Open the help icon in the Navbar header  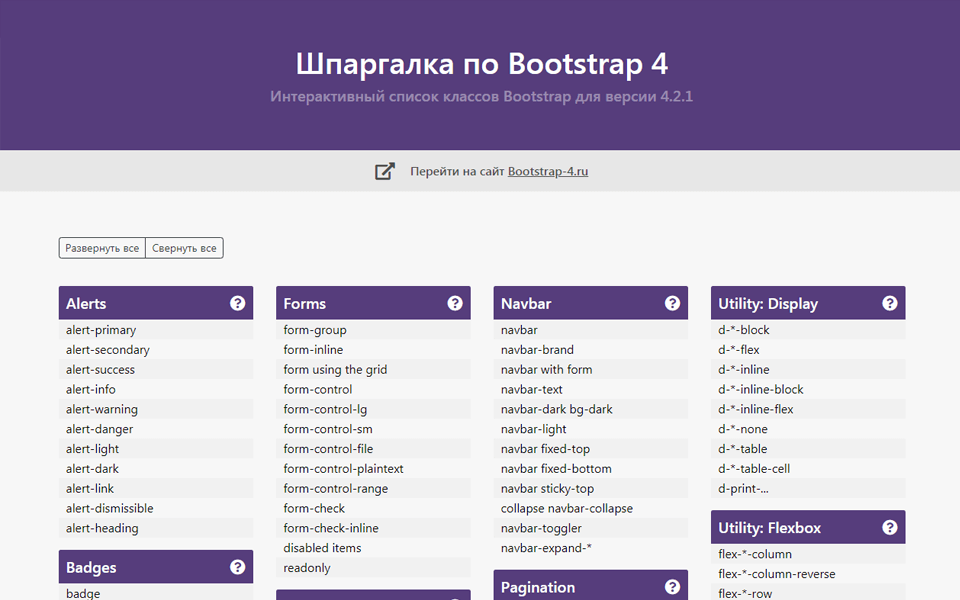coord(672,303)
